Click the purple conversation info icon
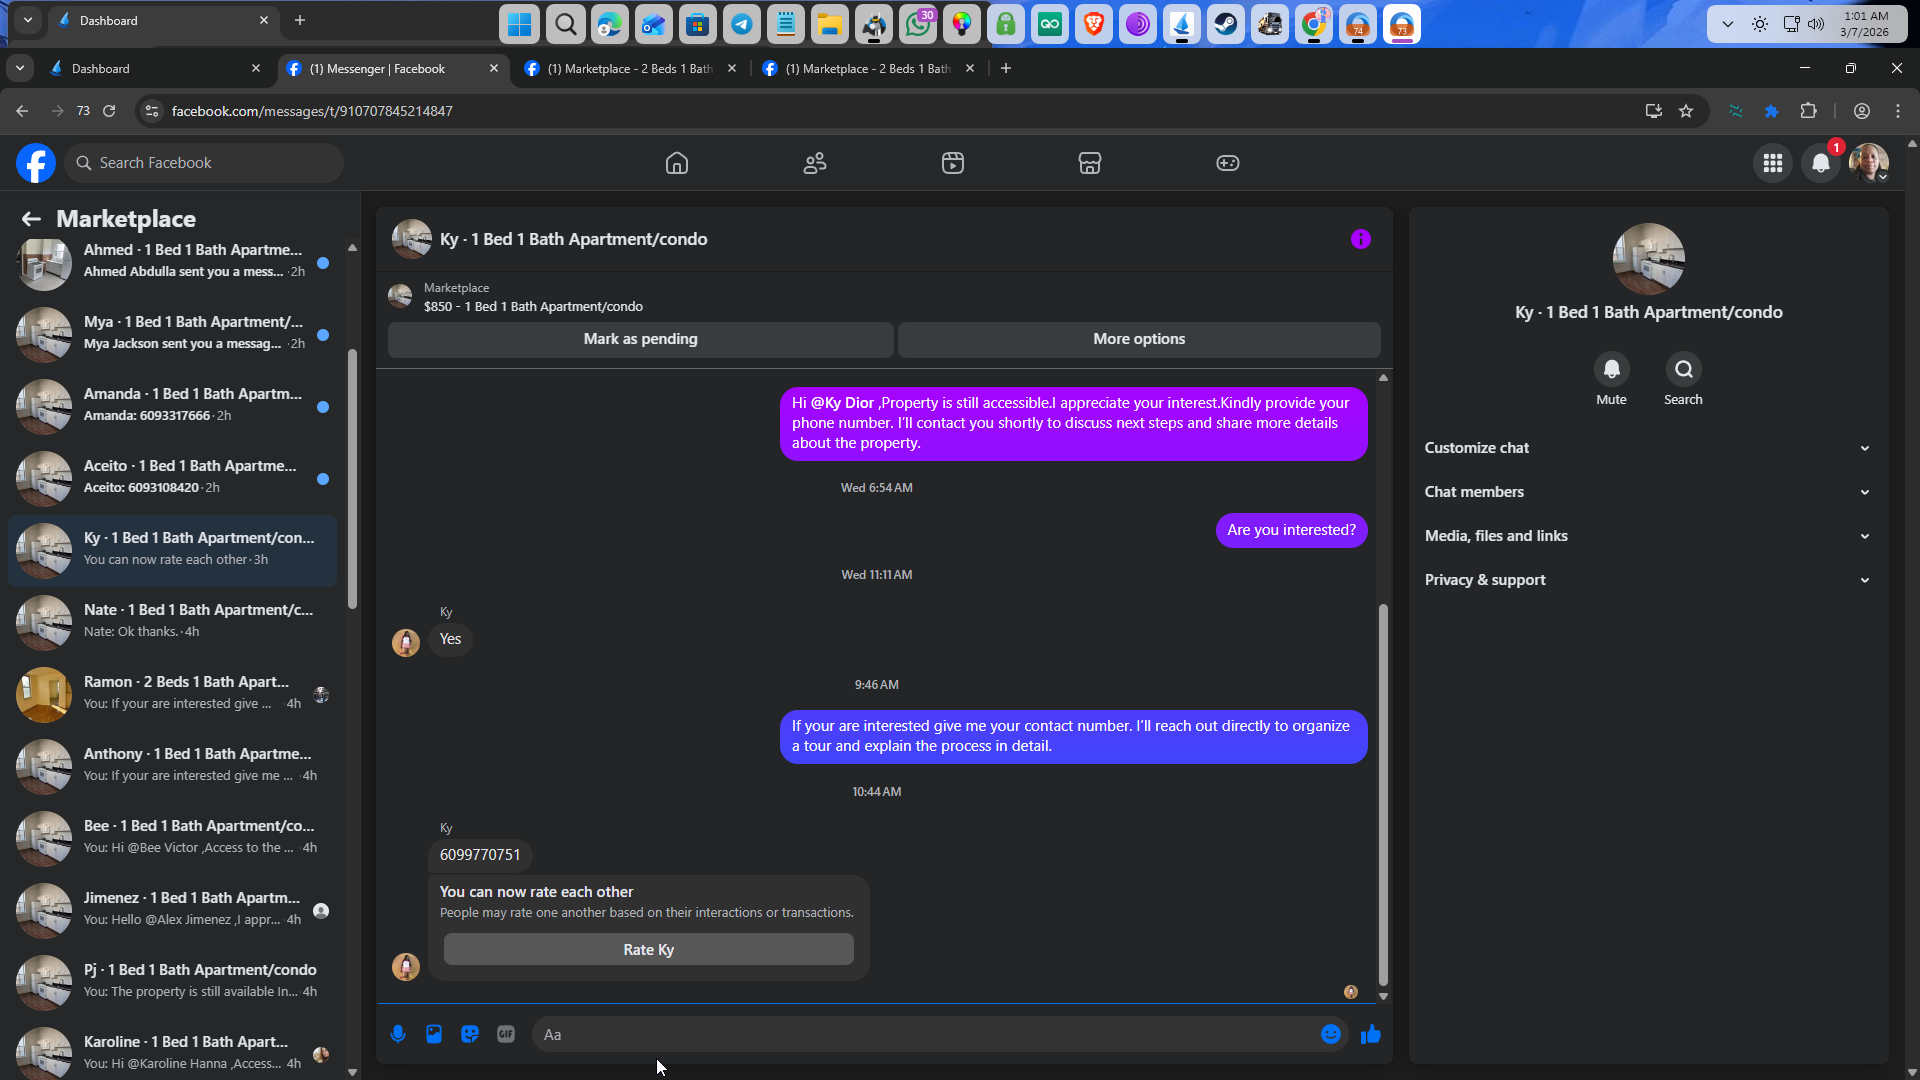 1360,239
